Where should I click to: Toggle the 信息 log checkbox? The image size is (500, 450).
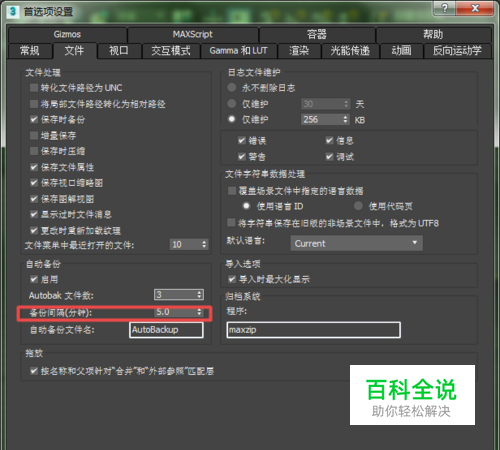point(329,140)
